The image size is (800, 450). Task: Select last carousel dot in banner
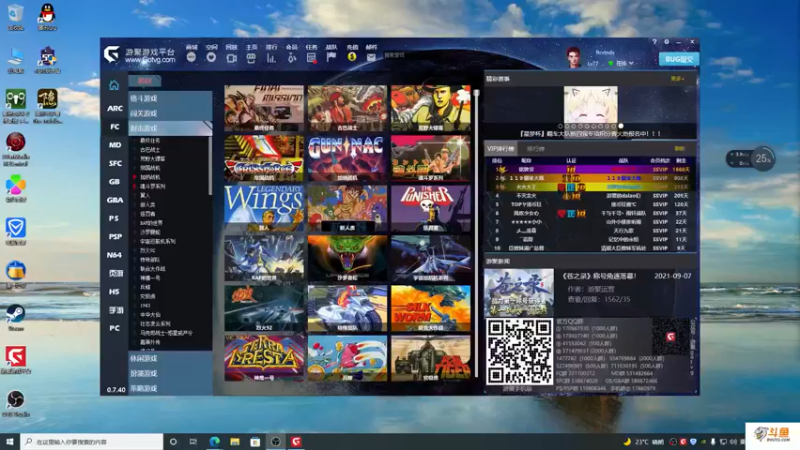620,126
